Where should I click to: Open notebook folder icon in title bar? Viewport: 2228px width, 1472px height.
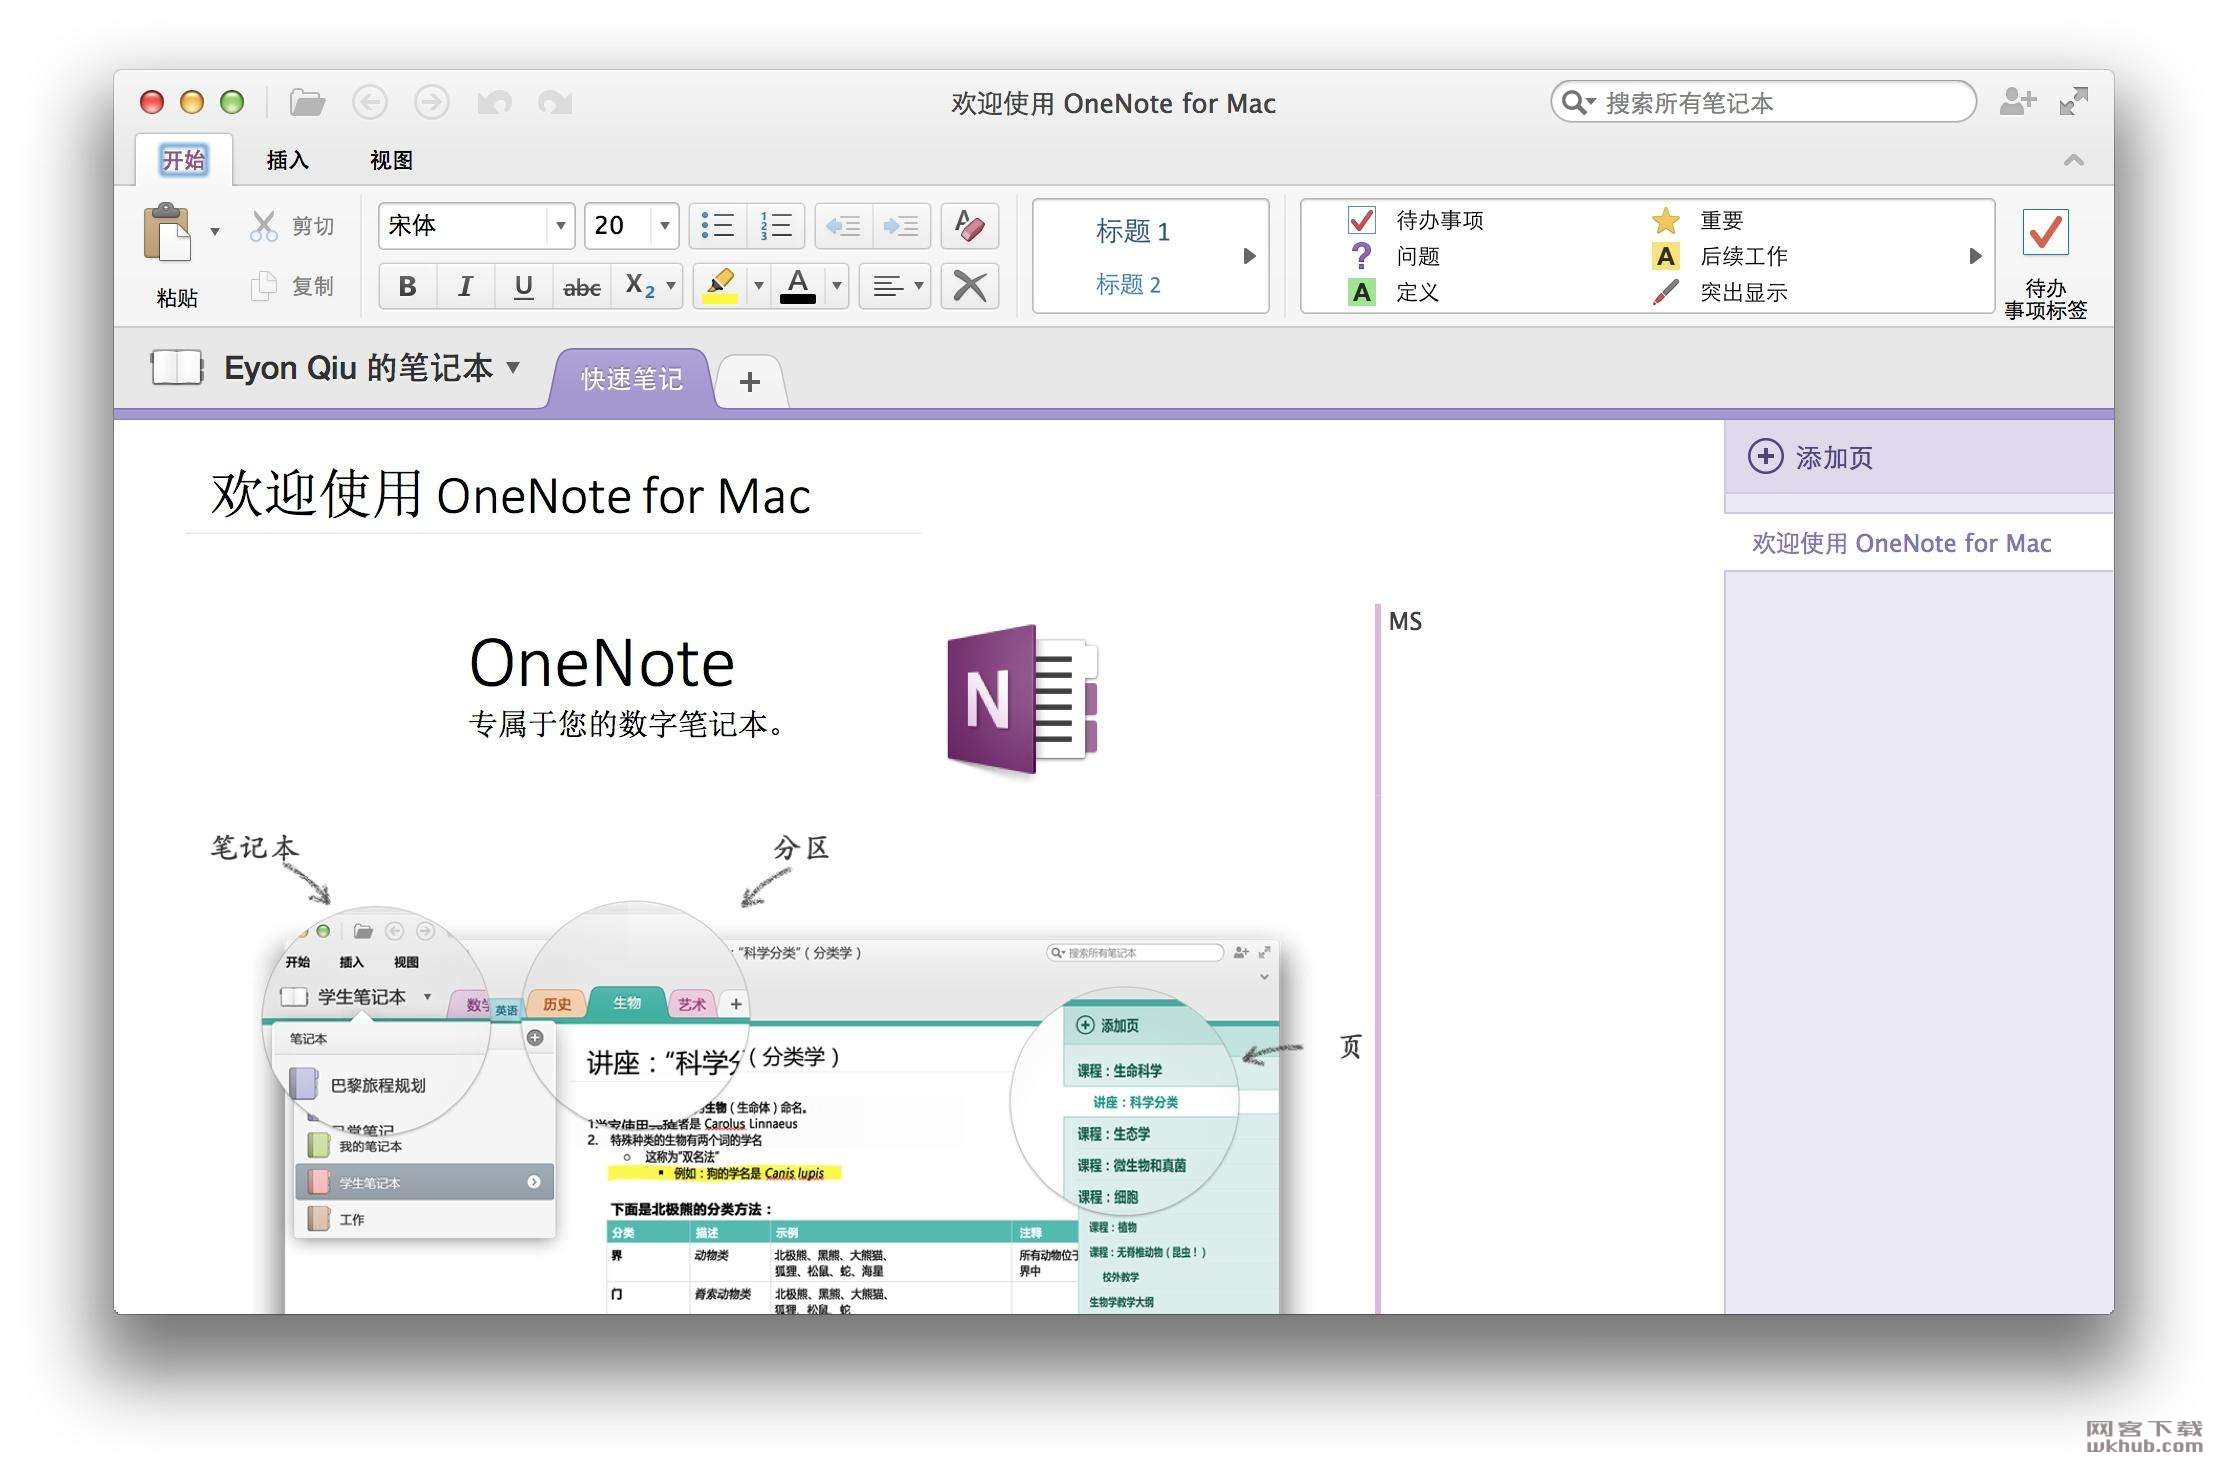(x=307, y=102)
